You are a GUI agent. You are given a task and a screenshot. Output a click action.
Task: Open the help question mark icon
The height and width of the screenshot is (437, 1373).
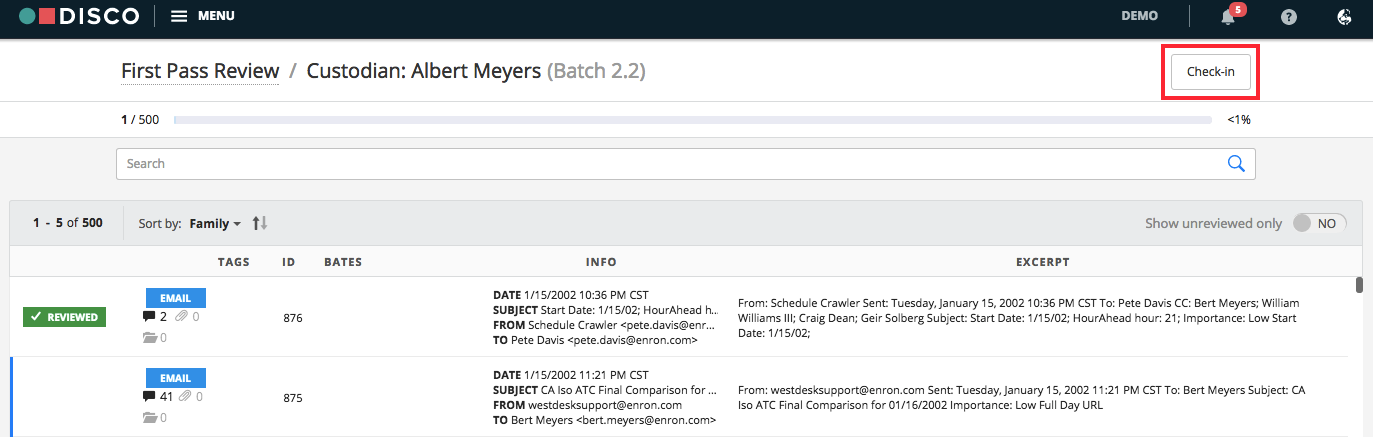[1289, 16]
